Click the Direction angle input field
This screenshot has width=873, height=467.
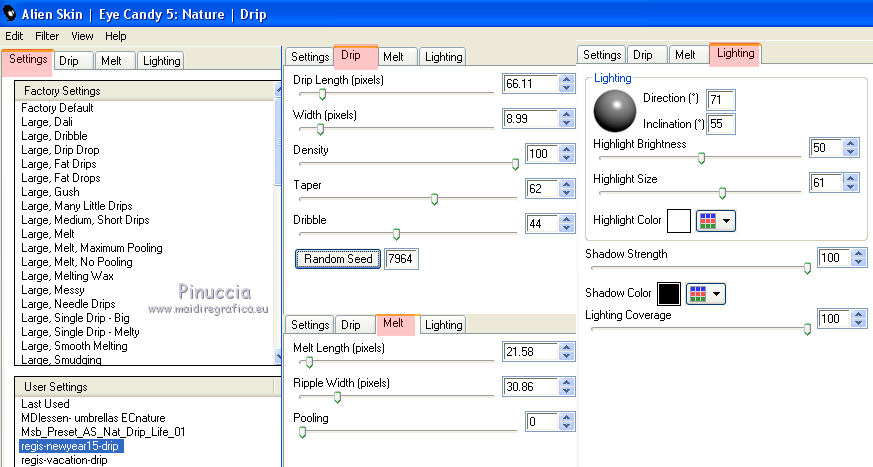click(720, 100)
